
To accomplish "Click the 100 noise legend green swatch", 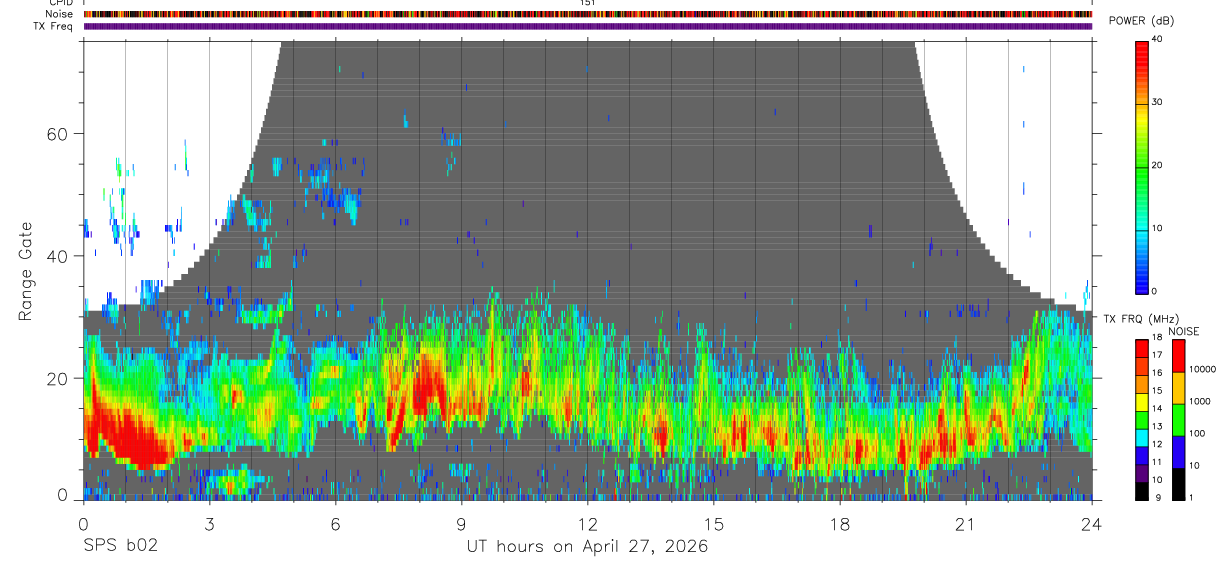I will pyautogui.click(x=1177, y=419).
